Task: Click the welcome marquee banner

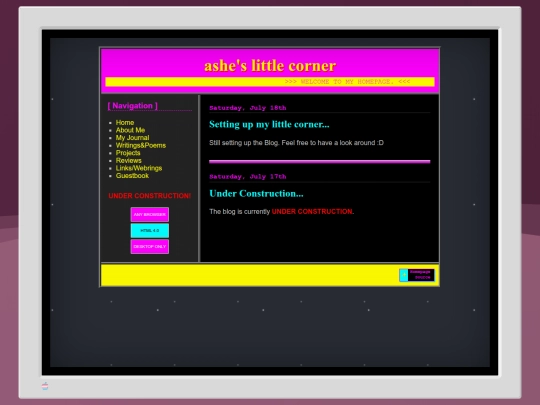Action: pos(270,82)
